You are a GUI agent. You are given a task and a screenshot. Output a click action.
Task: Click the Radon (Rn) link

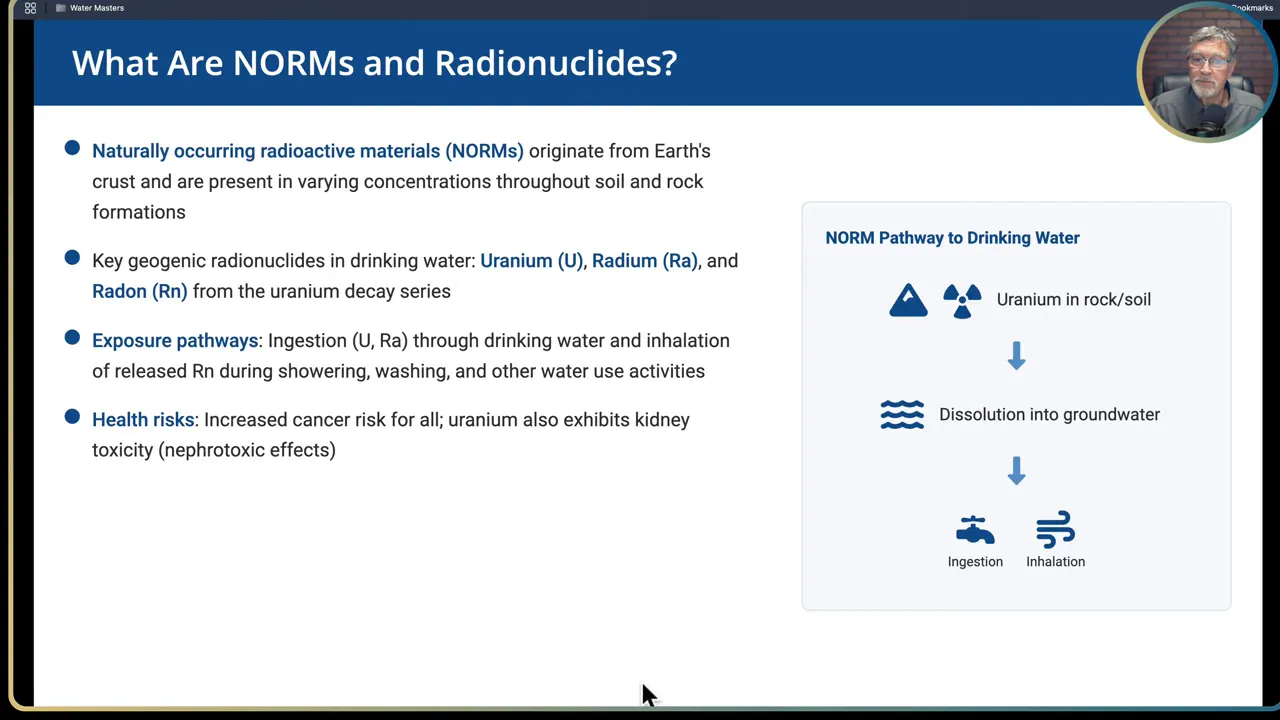[139, 291]
